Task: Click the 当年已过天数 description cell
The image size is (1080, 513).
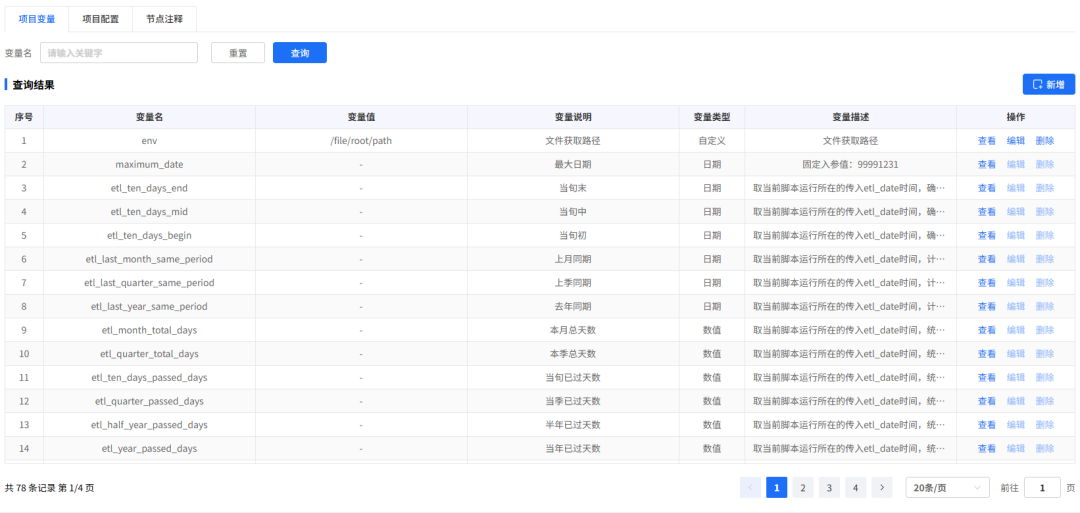Action: 573,448
